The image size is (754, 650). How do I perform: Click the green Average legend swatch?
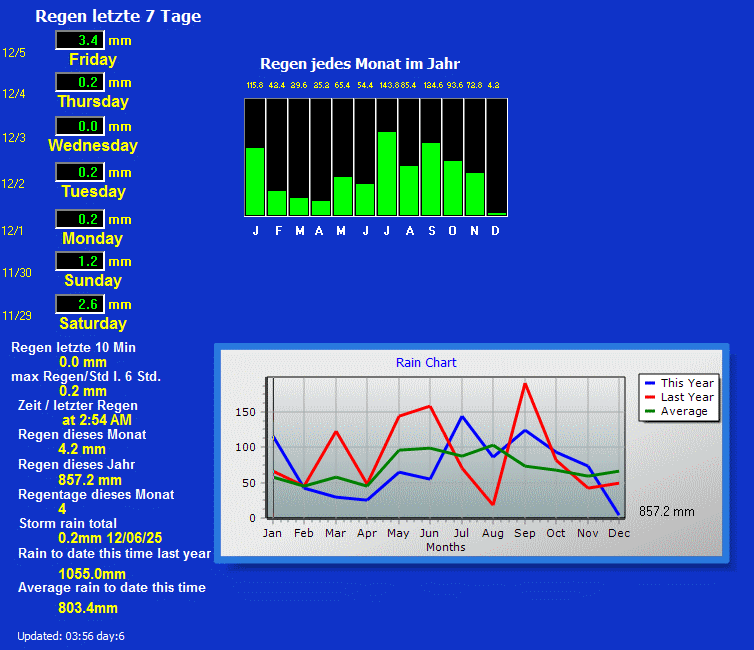650,411
